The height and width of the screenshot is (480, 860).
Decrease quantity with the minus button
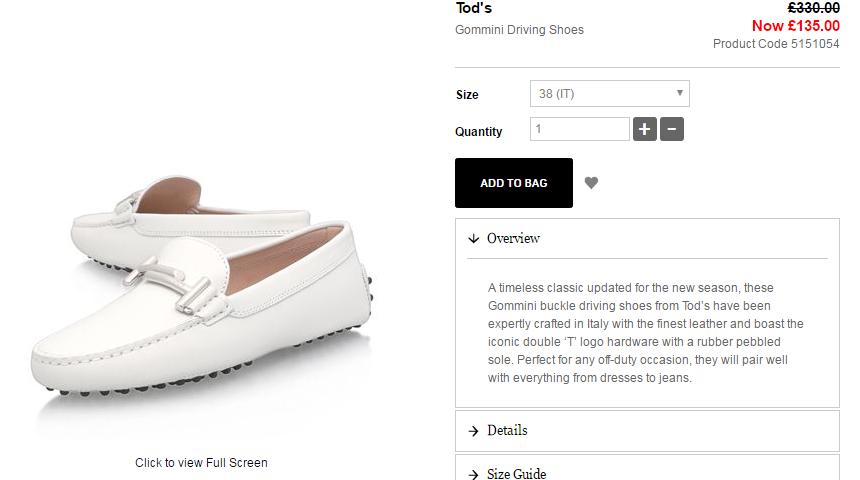672,129
